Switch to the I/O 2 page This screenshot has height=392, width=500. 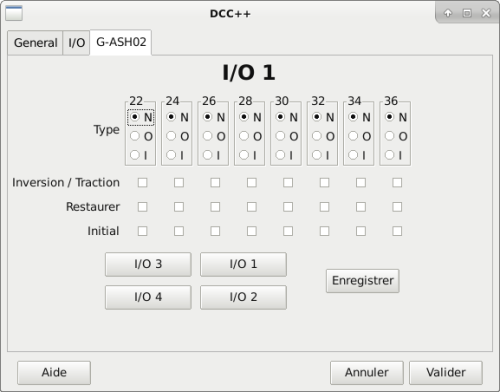243,297
